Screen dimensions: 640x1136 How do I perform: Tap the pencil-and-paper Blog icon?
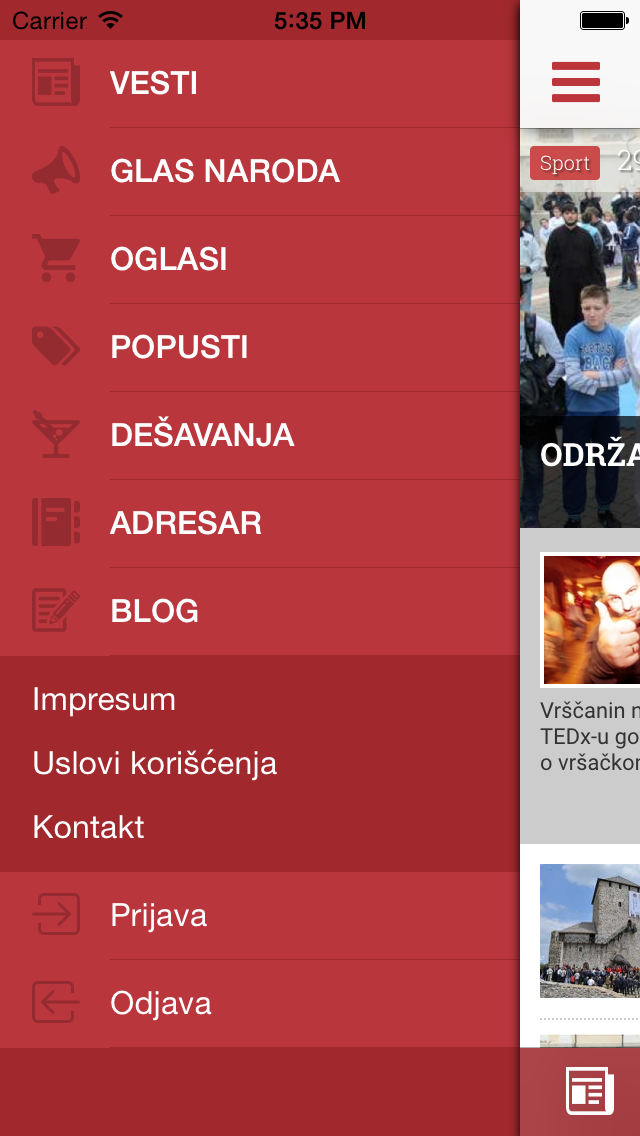(56, 610)
